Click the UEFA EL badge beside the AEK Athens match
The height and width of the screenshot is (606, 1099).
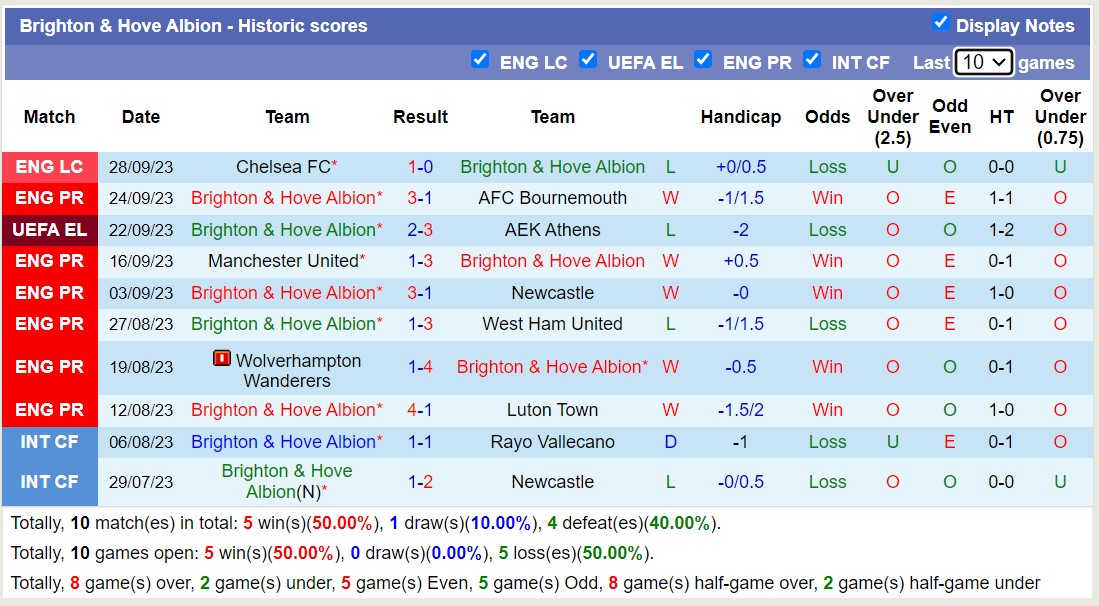pyautogui.click(x=49, y=230)
